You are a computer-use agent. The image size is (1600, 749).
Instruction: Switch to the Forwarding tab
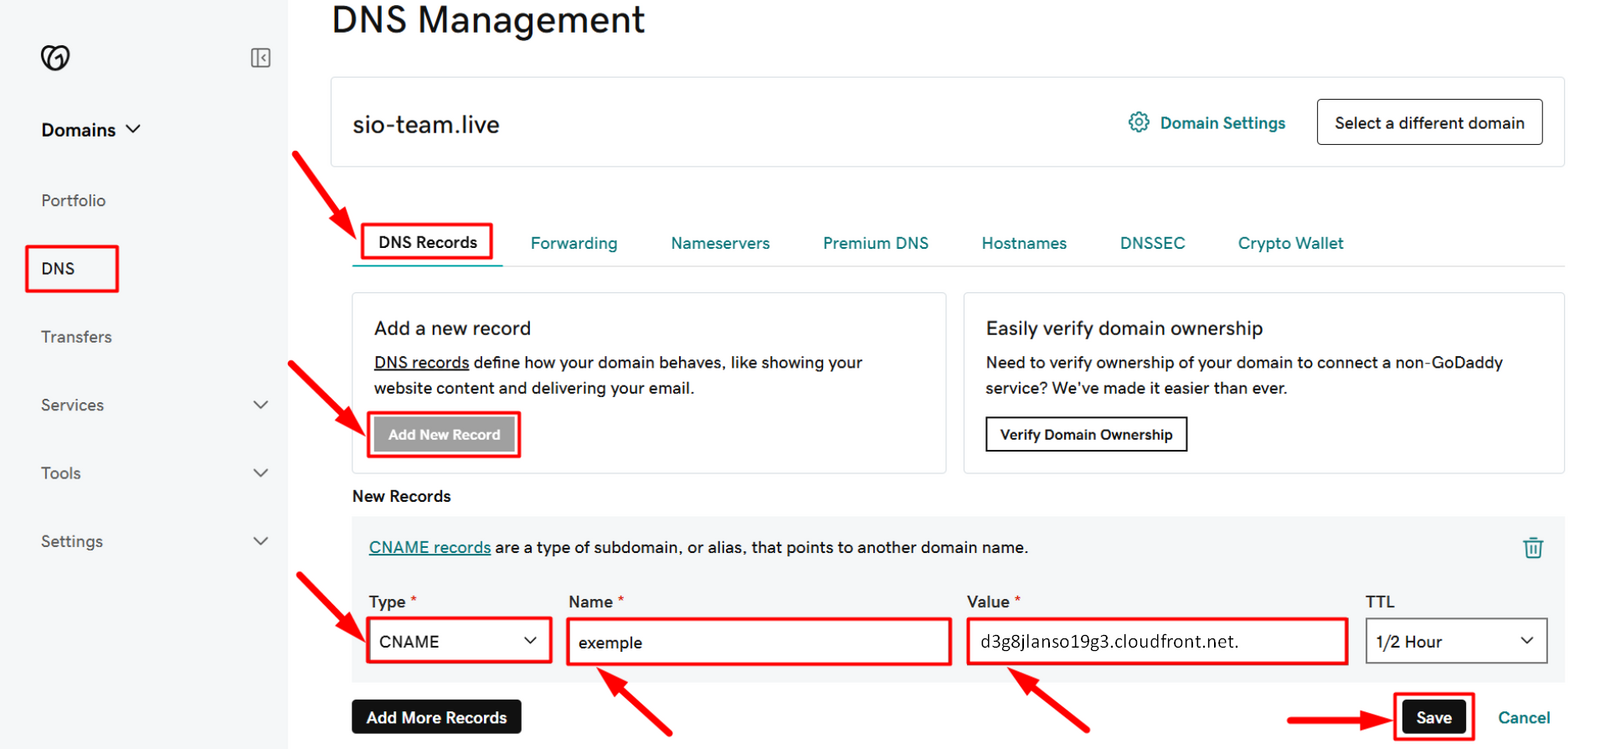click(574, 243)
